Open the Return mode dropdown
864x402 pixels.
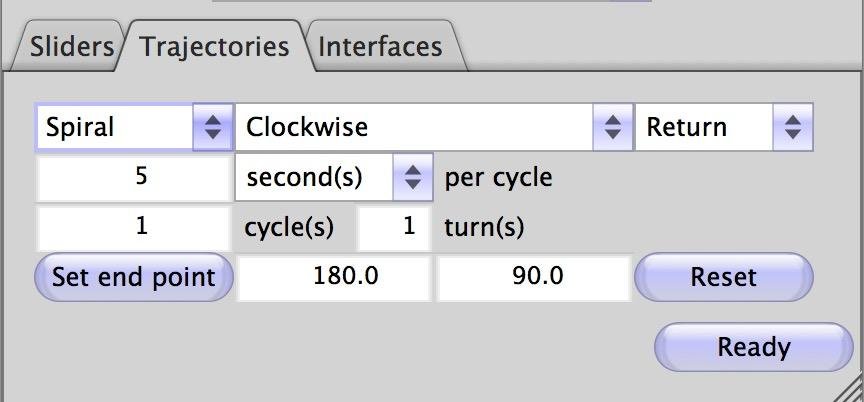705,127
